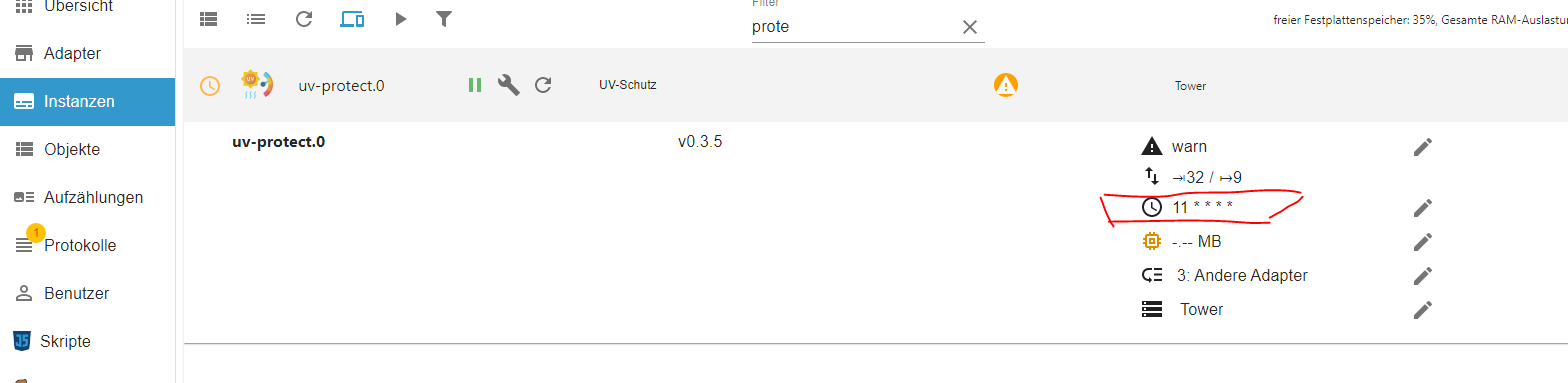Edit the warn log level
The width and height of the screenshot is (1568, 383).
1423,147
